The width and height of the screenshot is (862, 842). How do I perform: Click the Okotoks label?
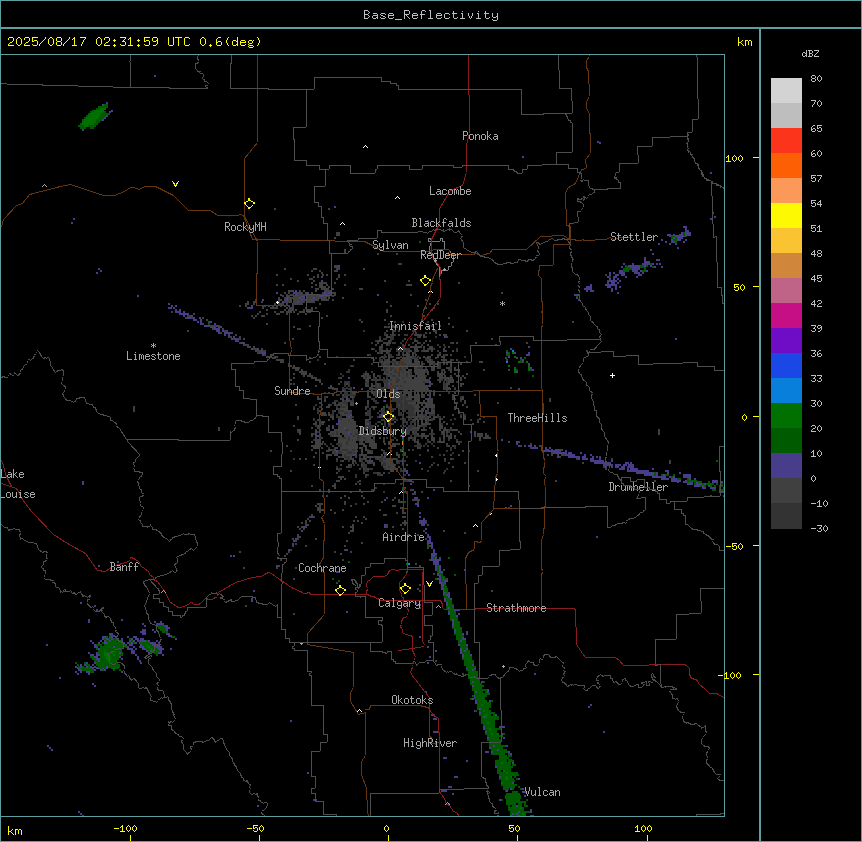[412, 700]
